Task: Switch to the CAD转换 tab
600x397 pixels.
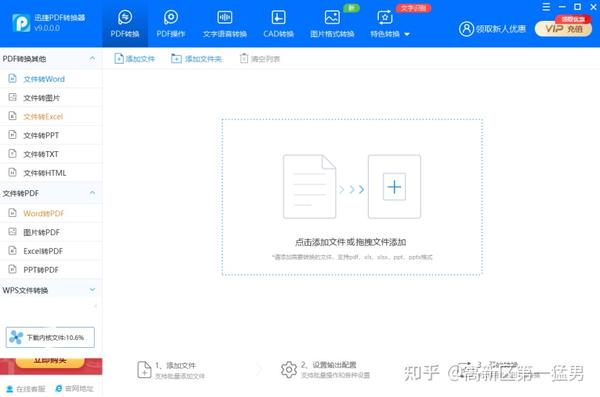Action: (x=278, y=24)
